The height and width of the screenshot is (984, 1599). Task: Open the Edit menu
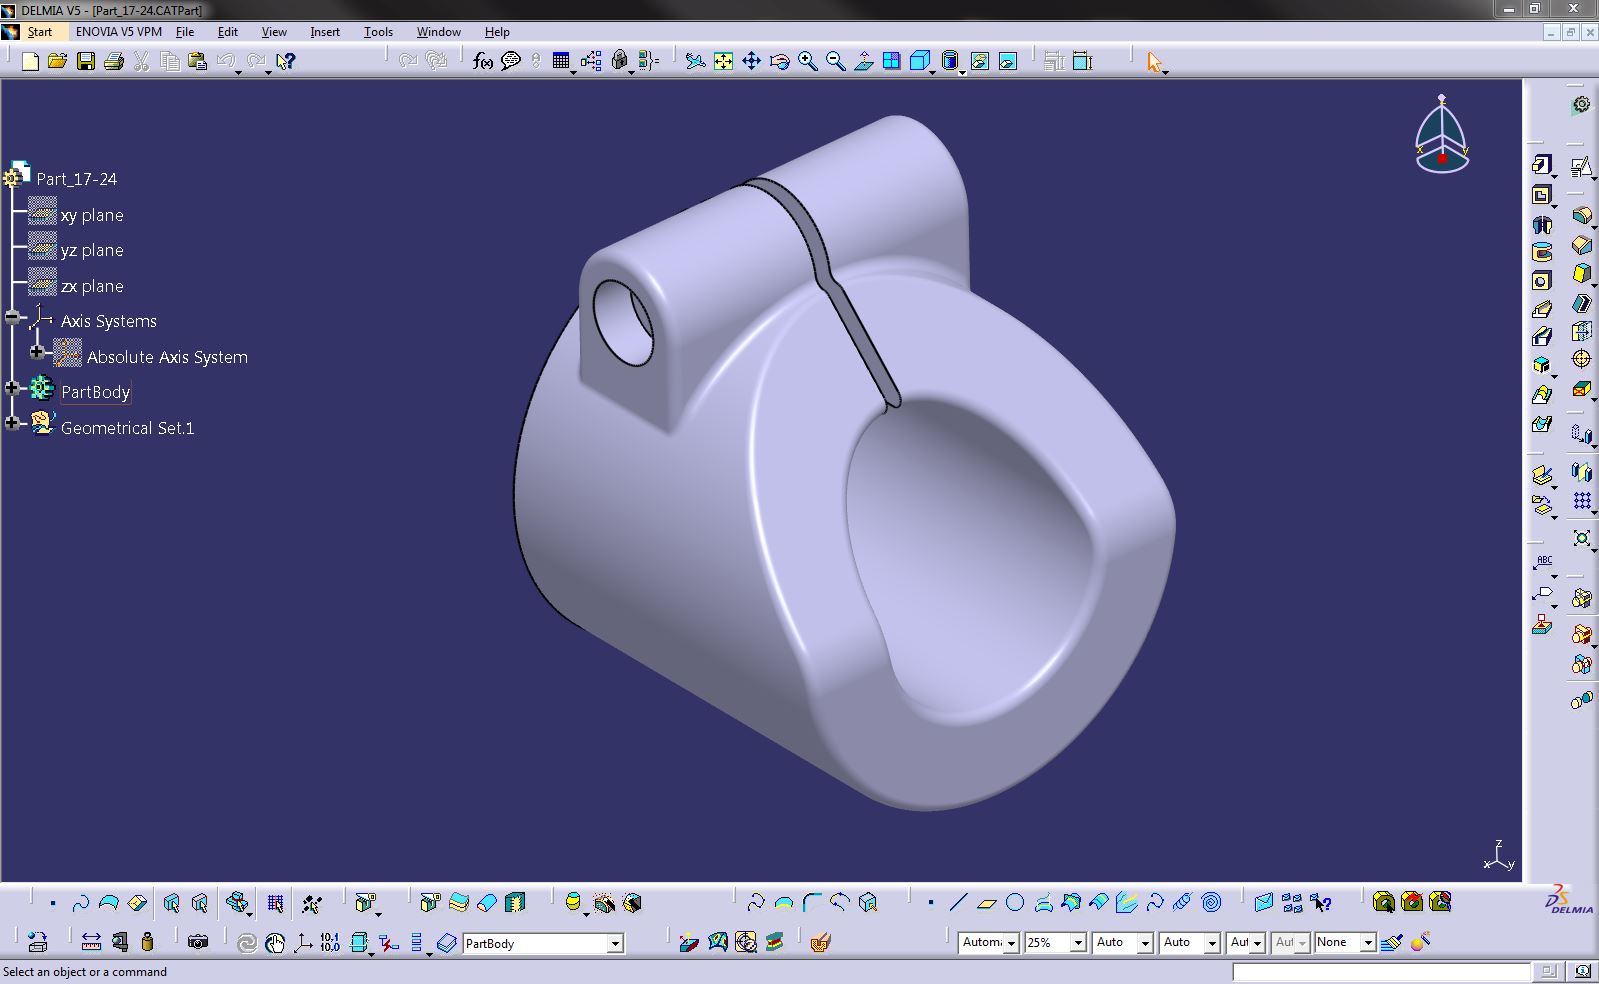[228, 32]
